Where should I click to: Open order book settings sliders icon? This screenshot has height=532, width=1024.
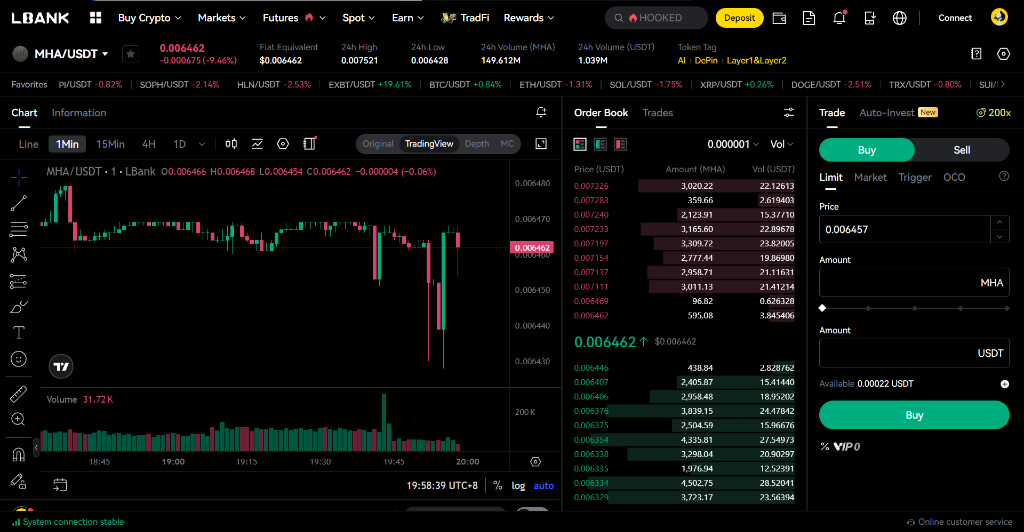789,113
